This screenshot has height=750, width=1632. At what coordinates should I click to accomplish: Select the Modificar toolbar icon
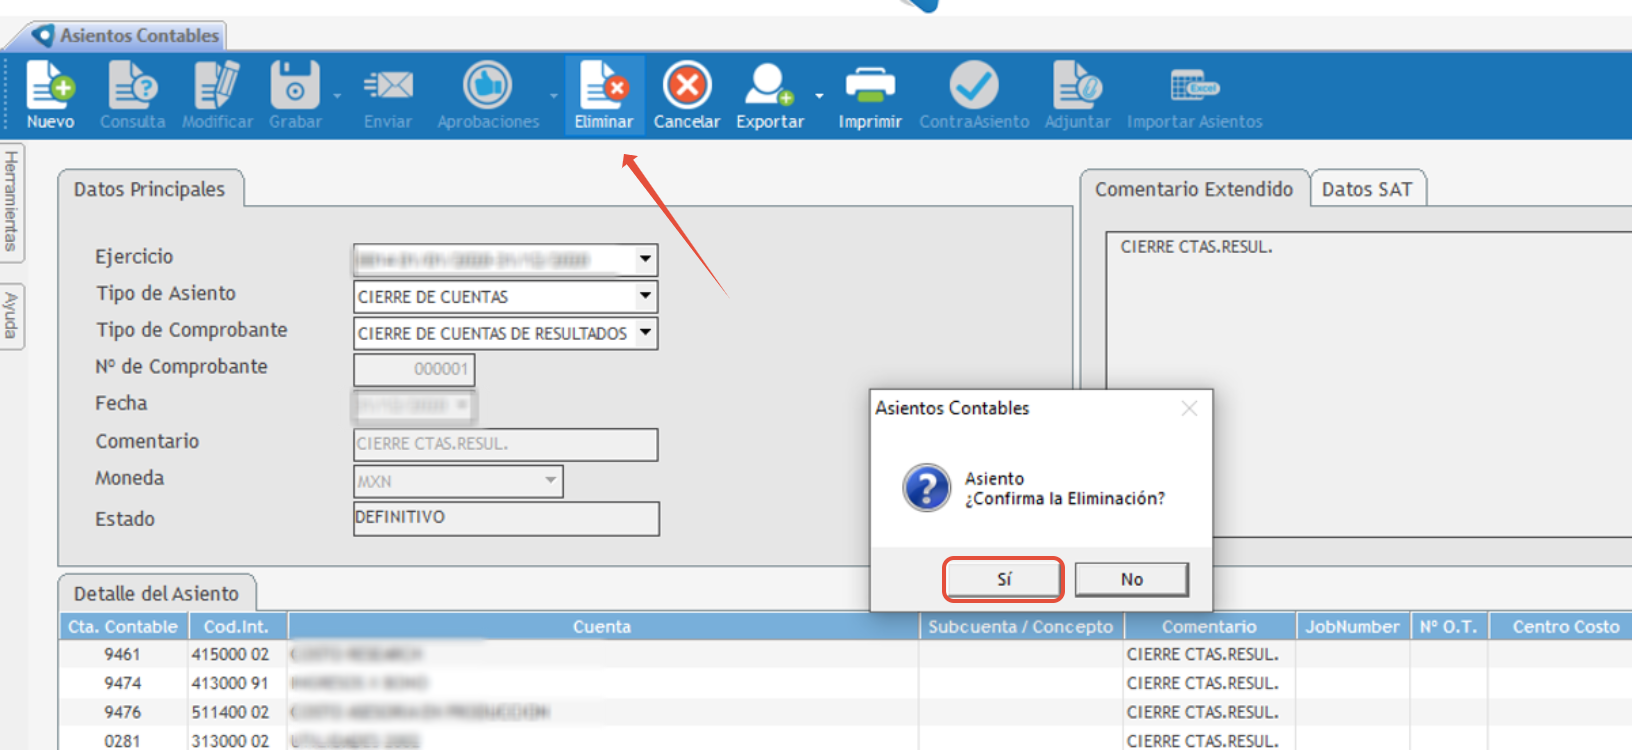point(217,95)
